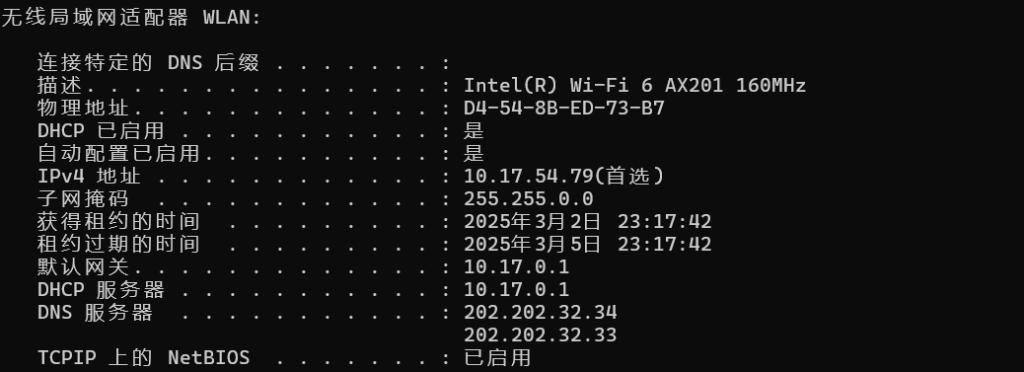
Task: Click the 自动配置已启用 value 是
Action: pos(474,153)
